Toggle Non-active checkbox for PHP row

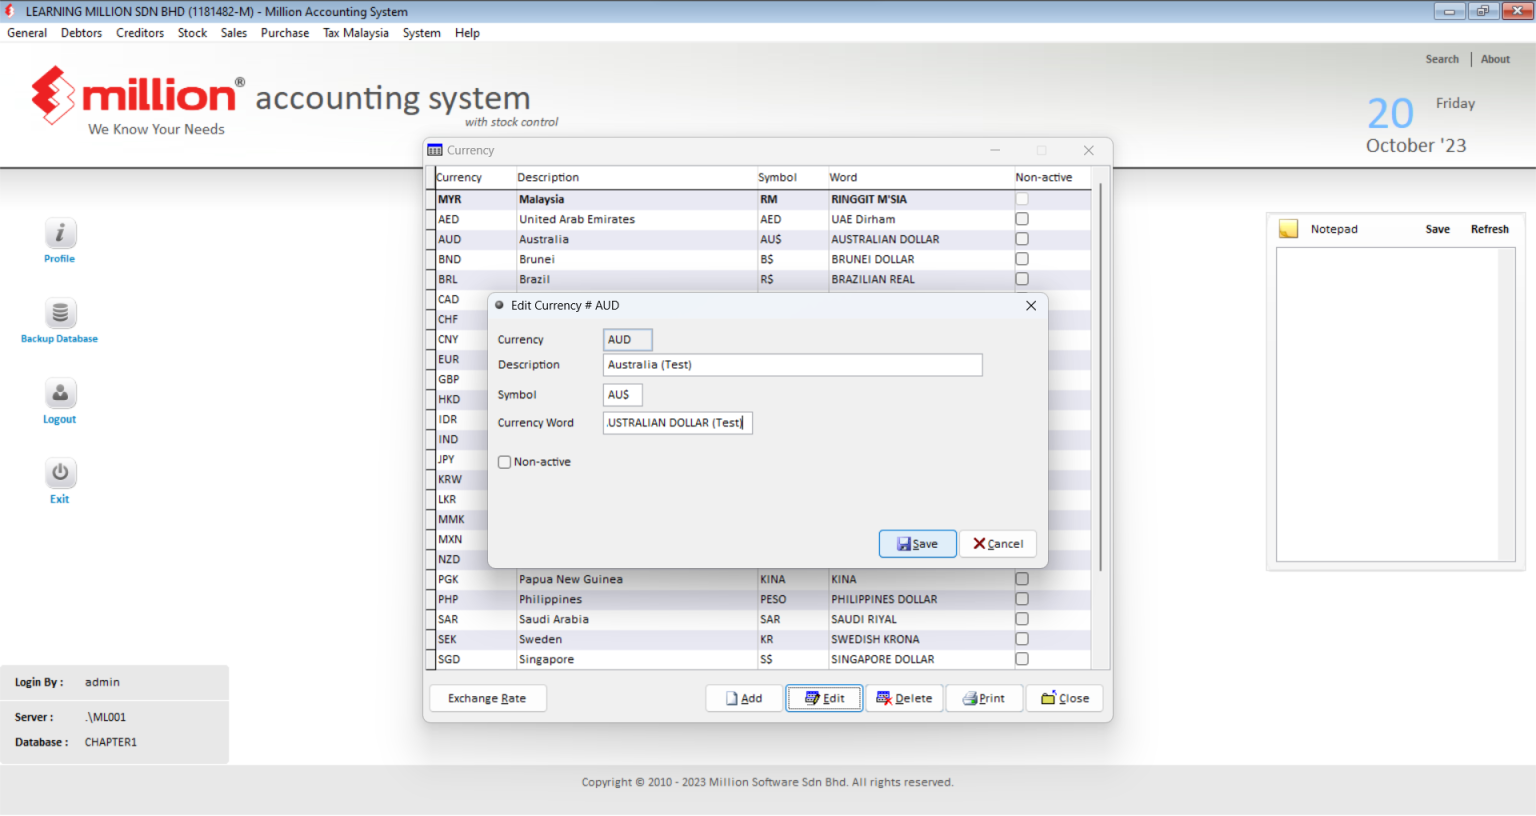tap(1022, 599)
